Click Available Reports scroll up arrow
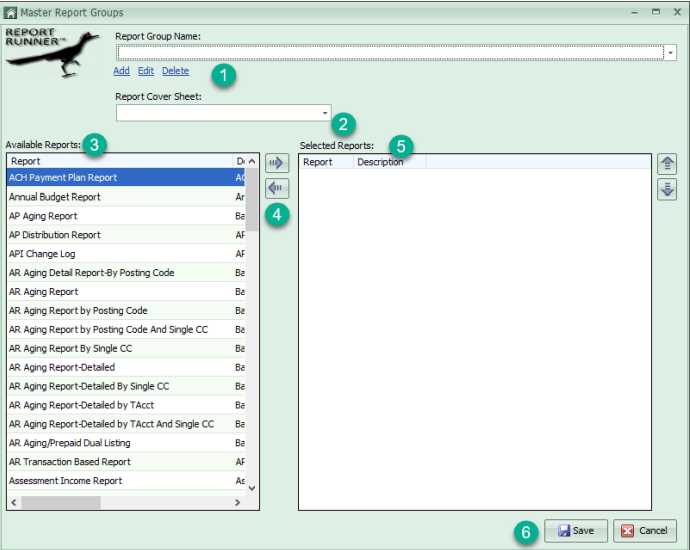The height and width of the screenshot is (550, 690). tap(252, 161)
